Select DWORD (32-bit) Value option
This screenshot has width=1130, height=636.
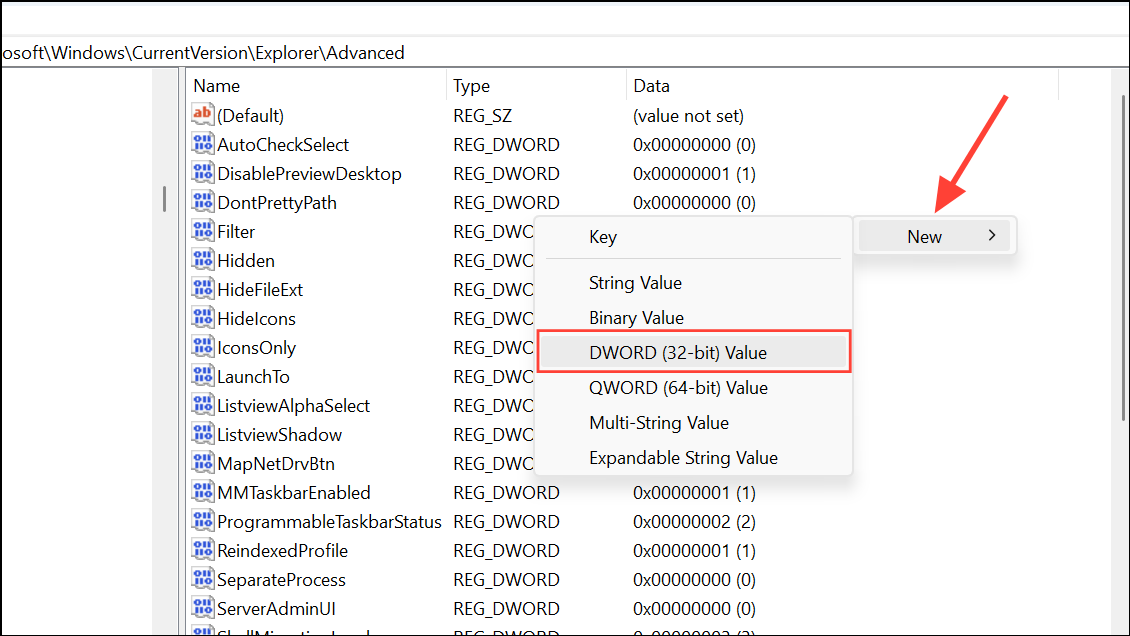point(677,352)
